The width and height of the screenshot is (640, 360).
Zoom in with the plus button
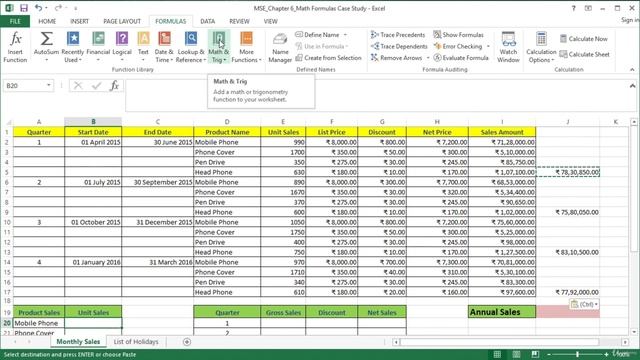click(607, 354)
